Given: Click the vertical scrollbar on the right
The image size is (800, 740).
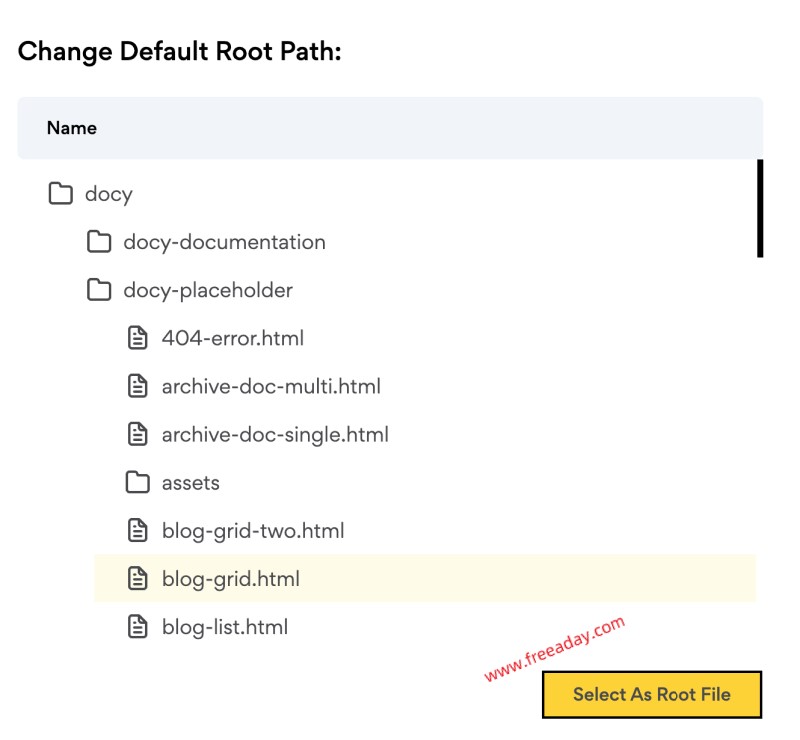Looking at the screenshot, I should tap(758, 210).
